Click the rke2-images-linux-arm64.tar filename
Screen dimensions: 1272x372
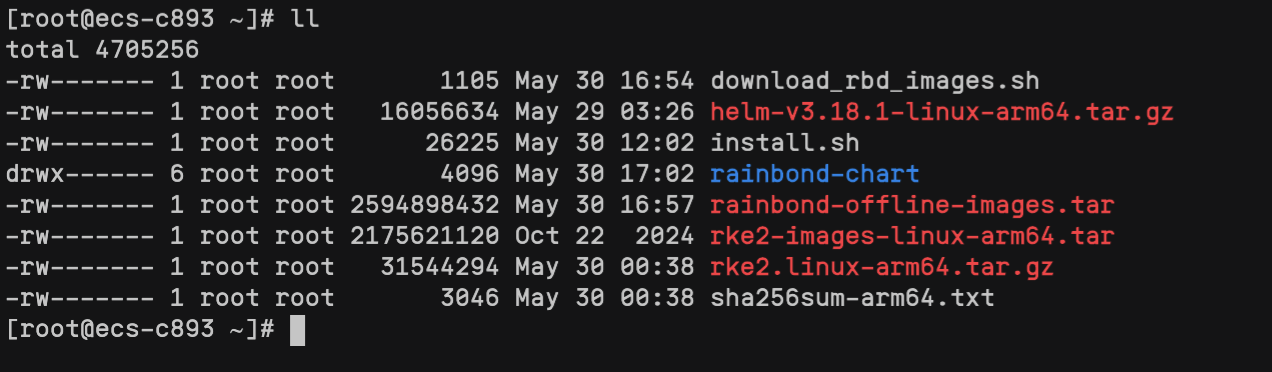tap(912, 236)
